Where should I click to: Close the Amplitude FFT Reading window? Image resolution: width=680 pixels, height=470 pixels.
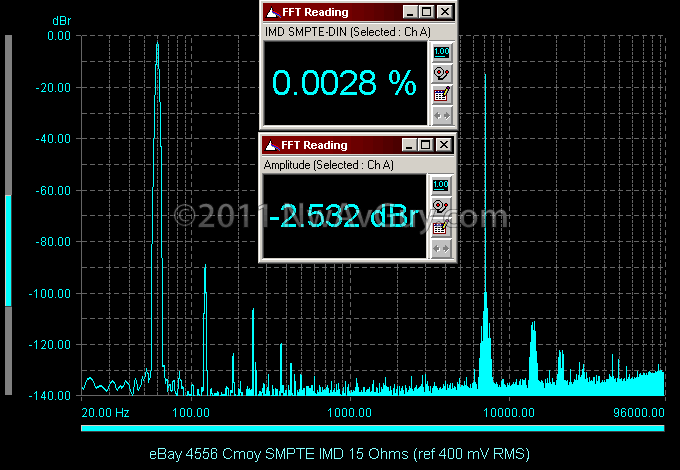click(444, 145)
